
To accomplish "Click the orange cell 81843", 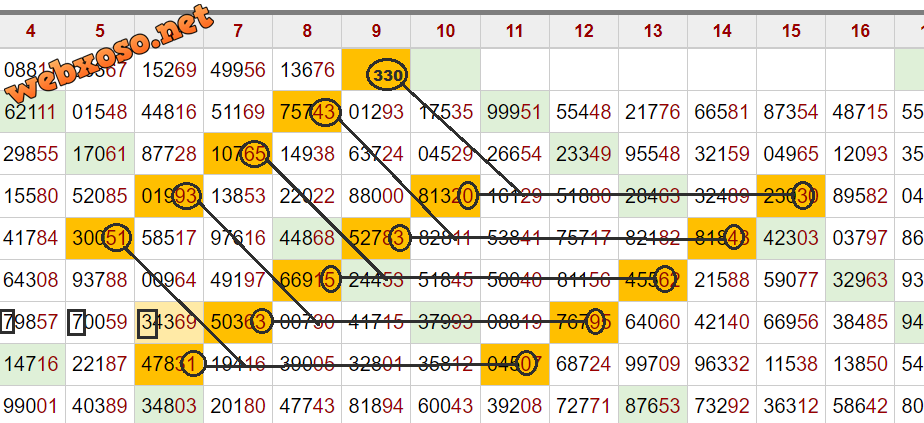I will tap(721, 239).
